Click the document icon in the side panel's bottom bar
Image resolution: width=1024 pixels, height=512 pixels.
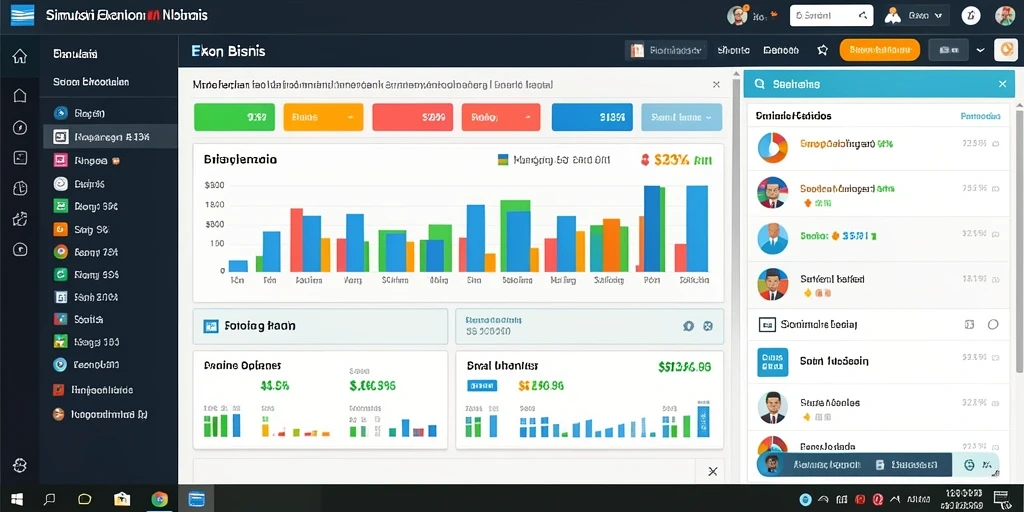[x=880, y=465]
